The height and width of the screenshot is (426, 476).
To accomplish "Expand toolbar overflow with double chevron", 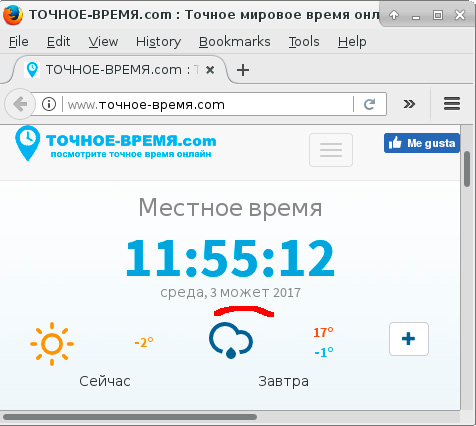I will coord(409,104).
